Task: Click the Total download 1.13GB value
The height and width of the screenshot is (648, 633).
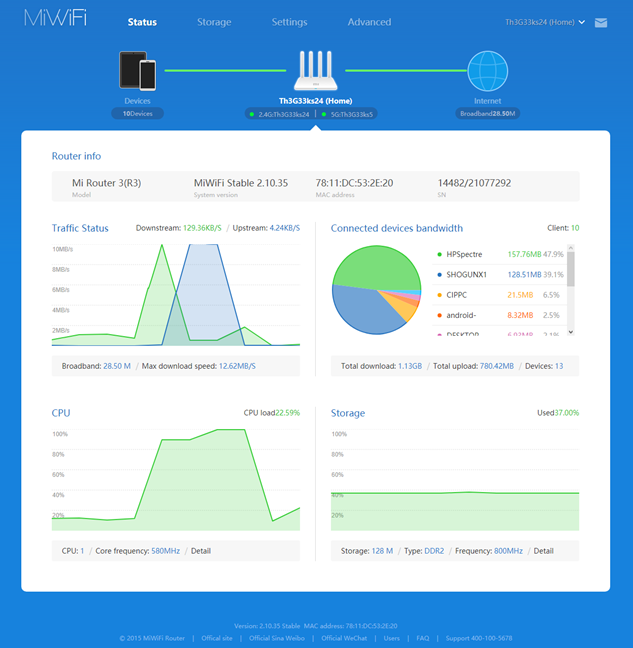Action: point(410,366)
